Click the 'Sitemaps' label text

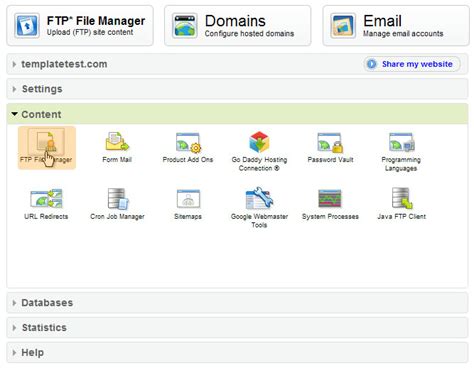[188, 217]
